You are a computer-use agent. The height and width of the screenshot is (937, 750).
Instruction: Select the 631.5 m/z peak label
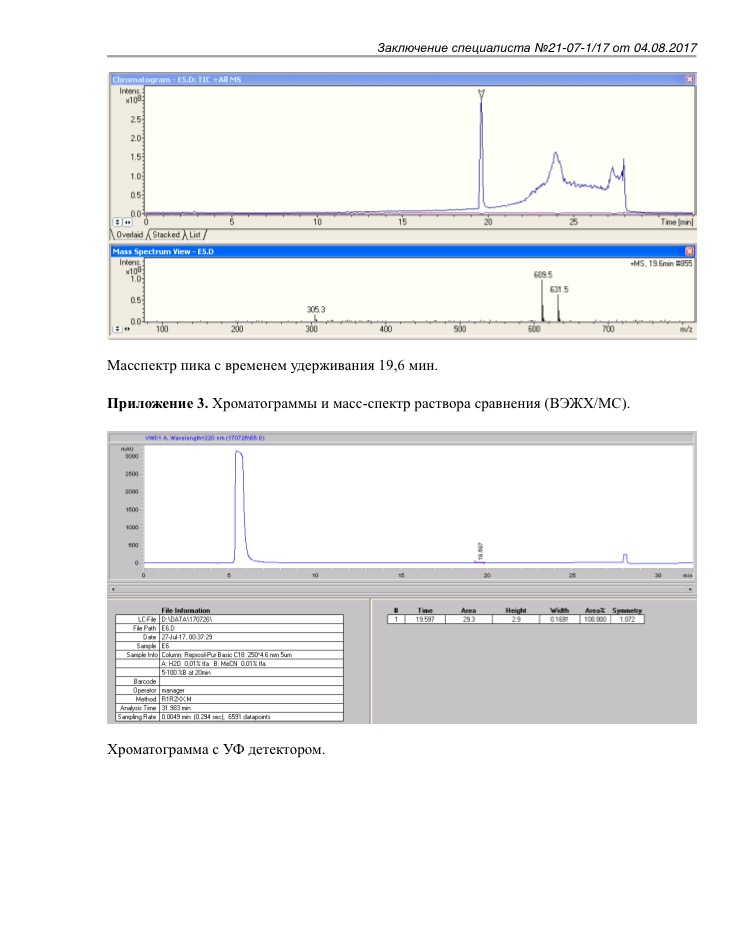(559, 289)
